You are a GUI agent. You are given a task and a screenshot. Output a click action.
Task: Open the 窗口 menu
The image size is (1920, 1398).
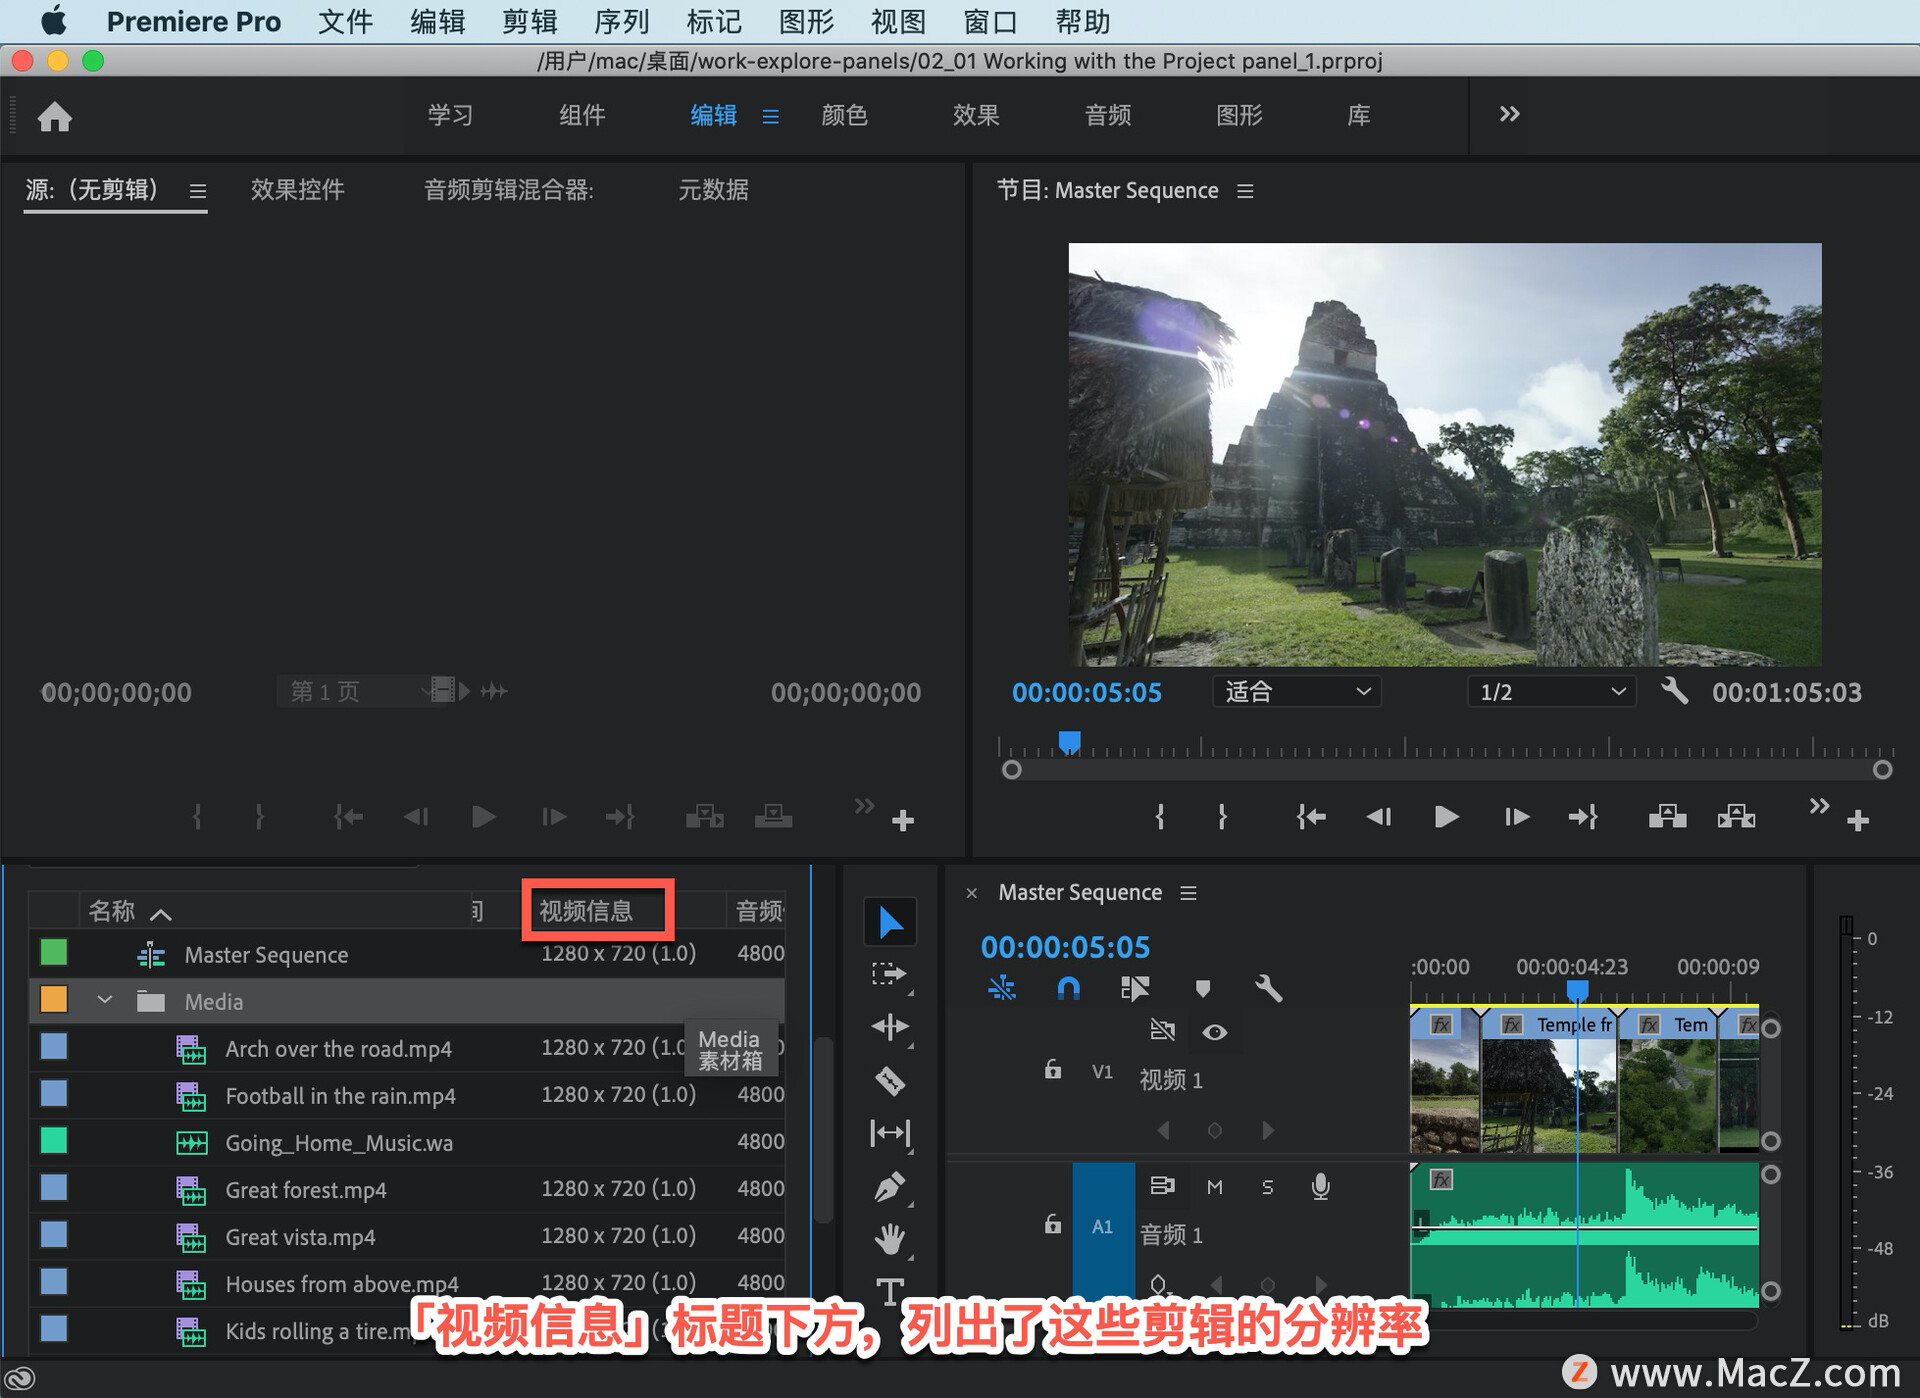(989, 21)
